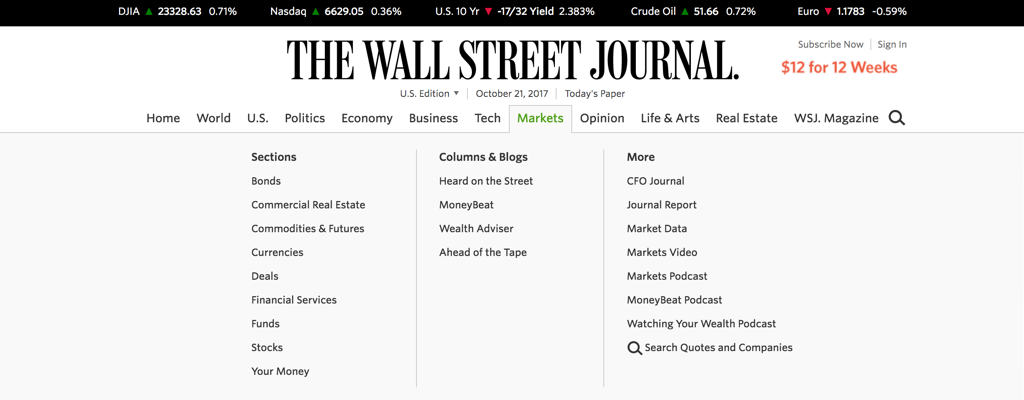
Task: Open the Bonds section link
Action: pos(266,181)
